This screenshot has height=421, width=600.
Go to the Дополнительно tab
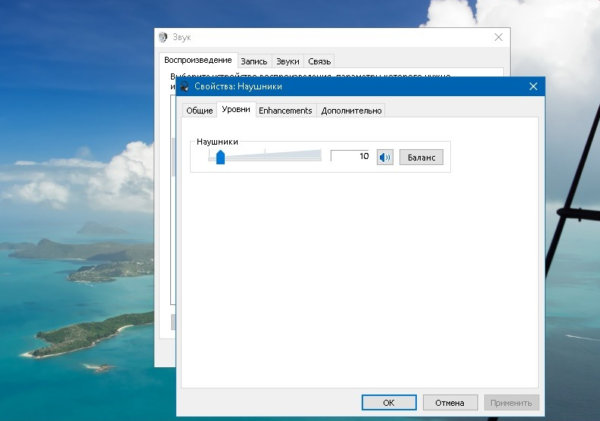[x=351, y=110]
